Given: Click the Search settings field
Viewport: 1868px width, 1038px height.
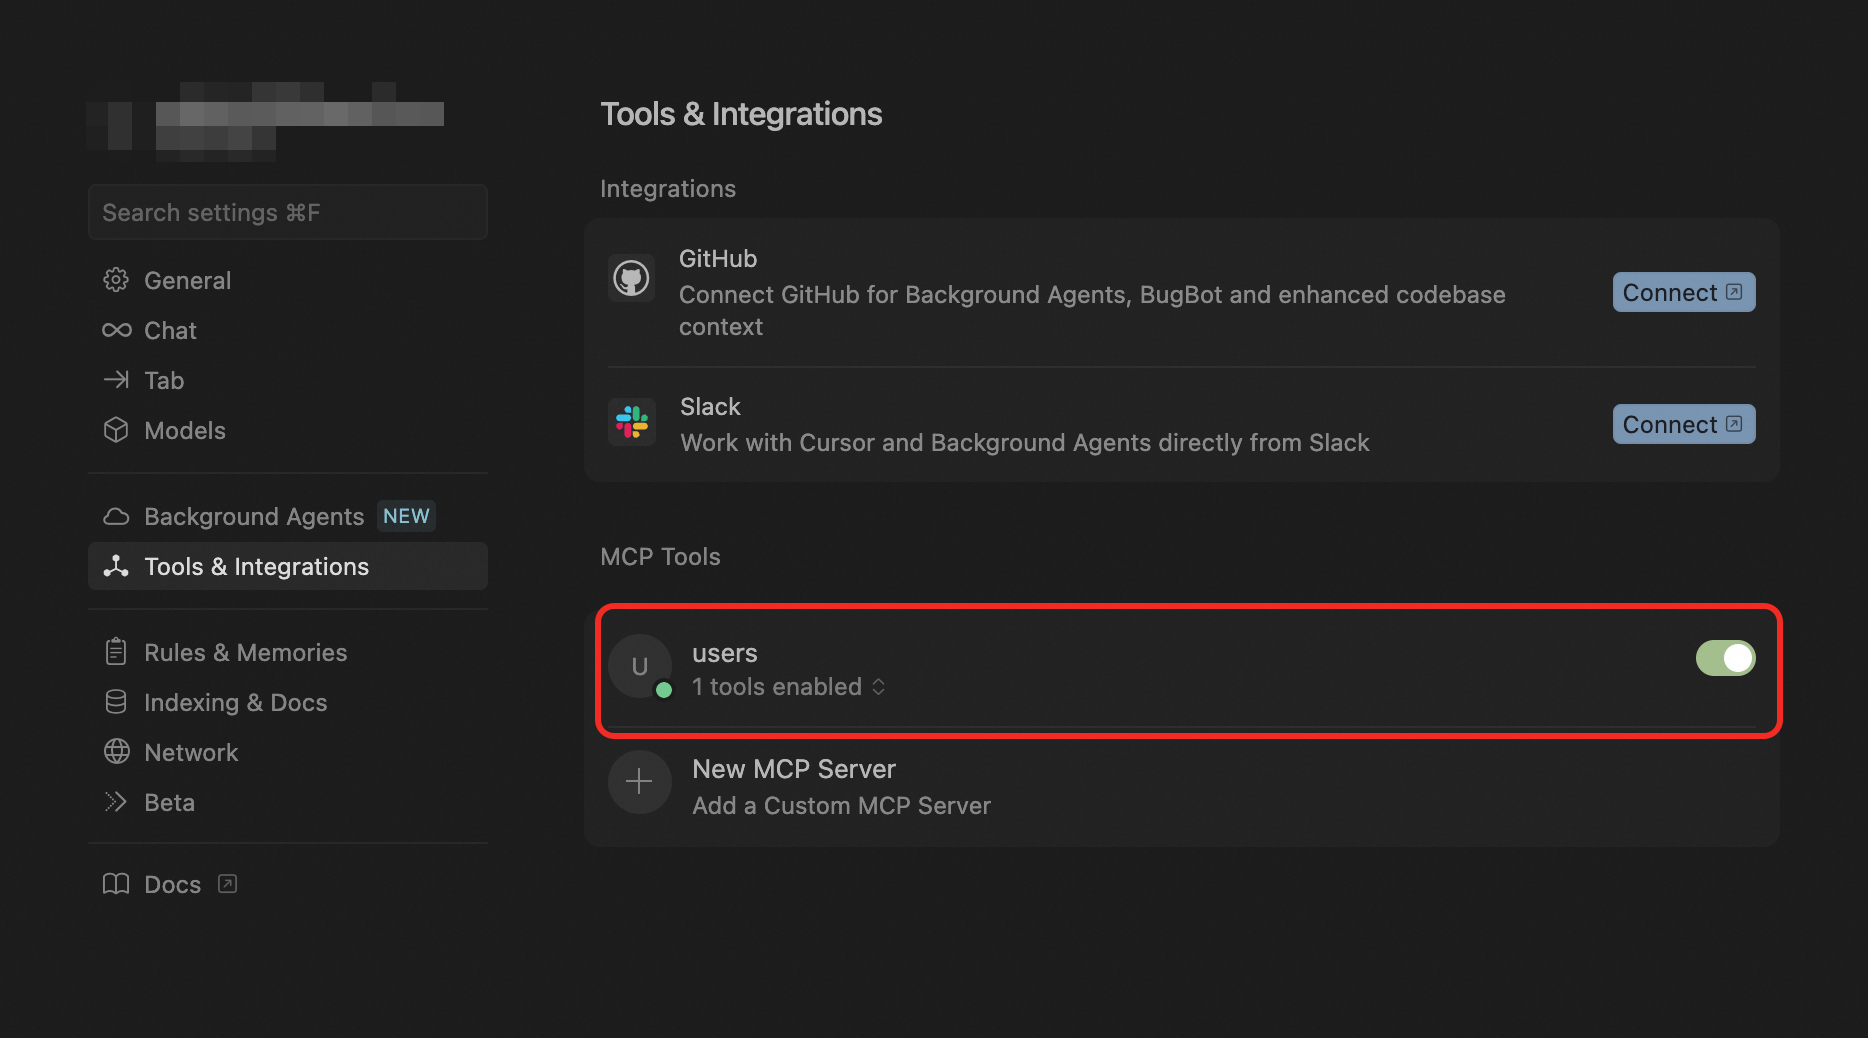Looking at the screenshot, I should tap(288, 212).
